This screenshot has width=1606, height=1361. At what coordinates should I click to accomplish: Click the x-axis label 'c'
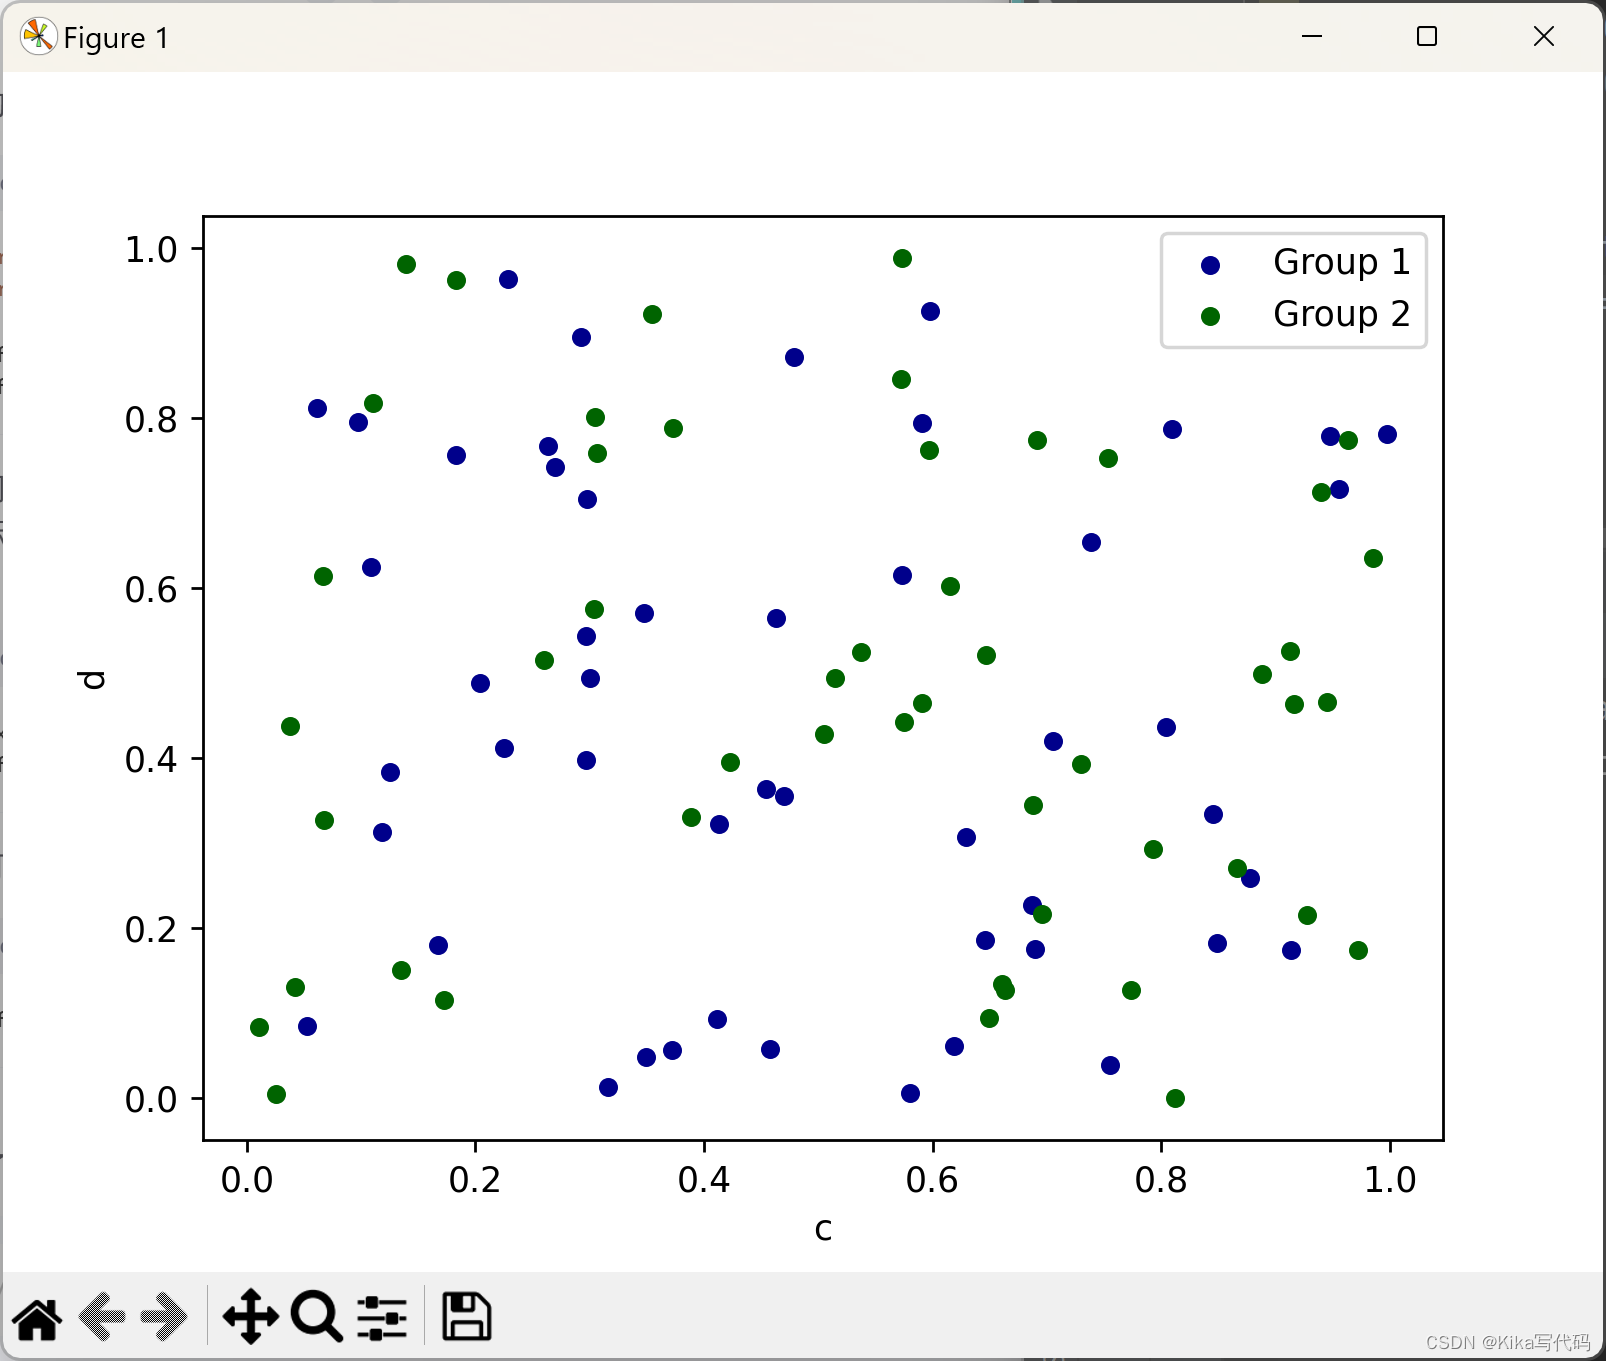pos(823,1229)
